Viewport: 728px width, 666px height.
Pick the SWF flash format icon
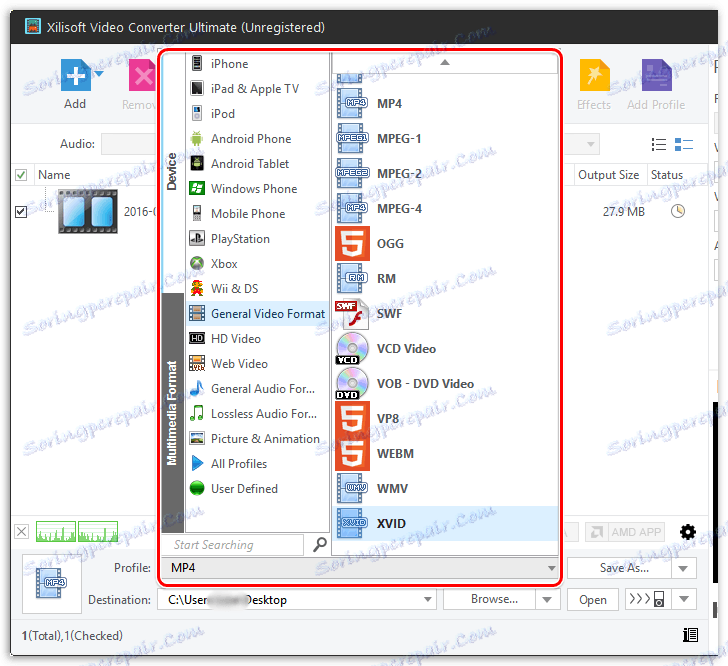(351, 313)
